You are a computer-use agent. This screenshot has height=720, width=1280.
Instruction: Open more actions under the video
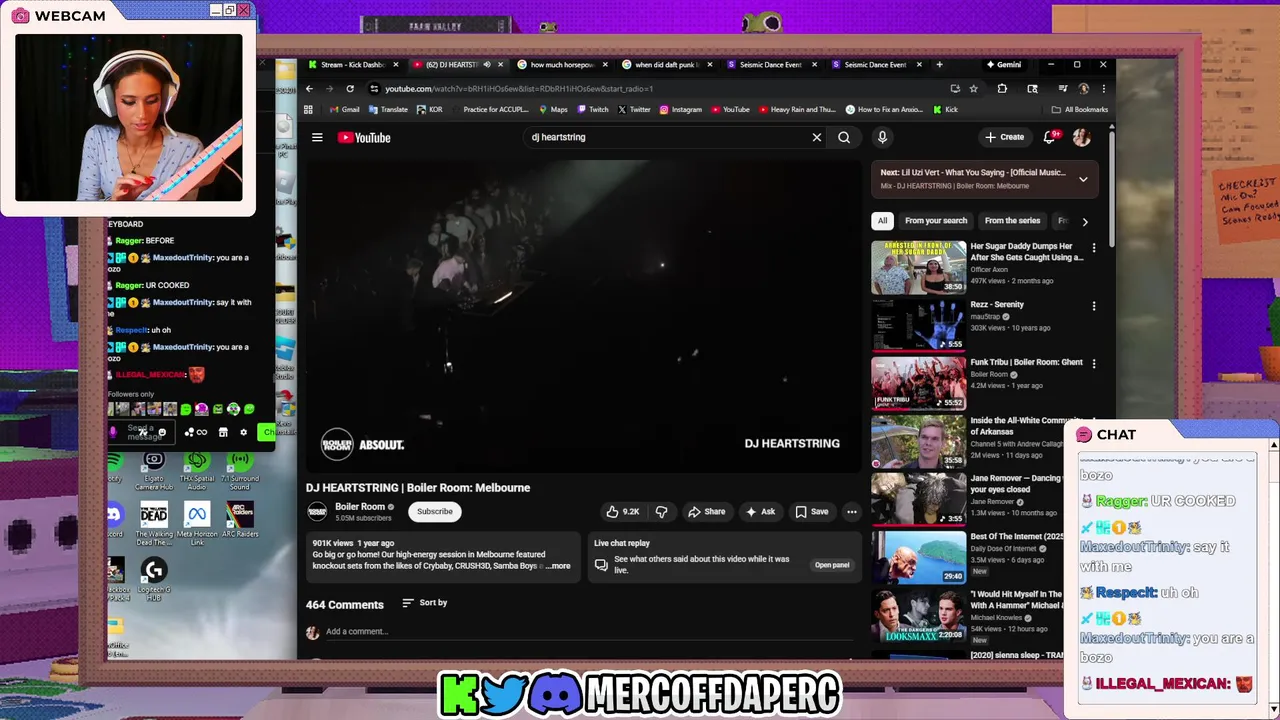pos(852,511)
